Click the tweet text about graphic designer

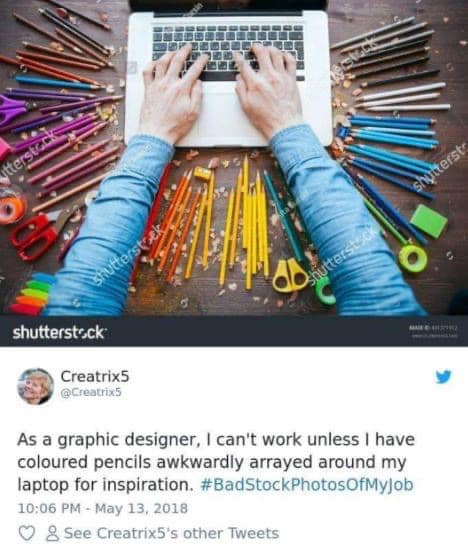(x=216, y=462)
